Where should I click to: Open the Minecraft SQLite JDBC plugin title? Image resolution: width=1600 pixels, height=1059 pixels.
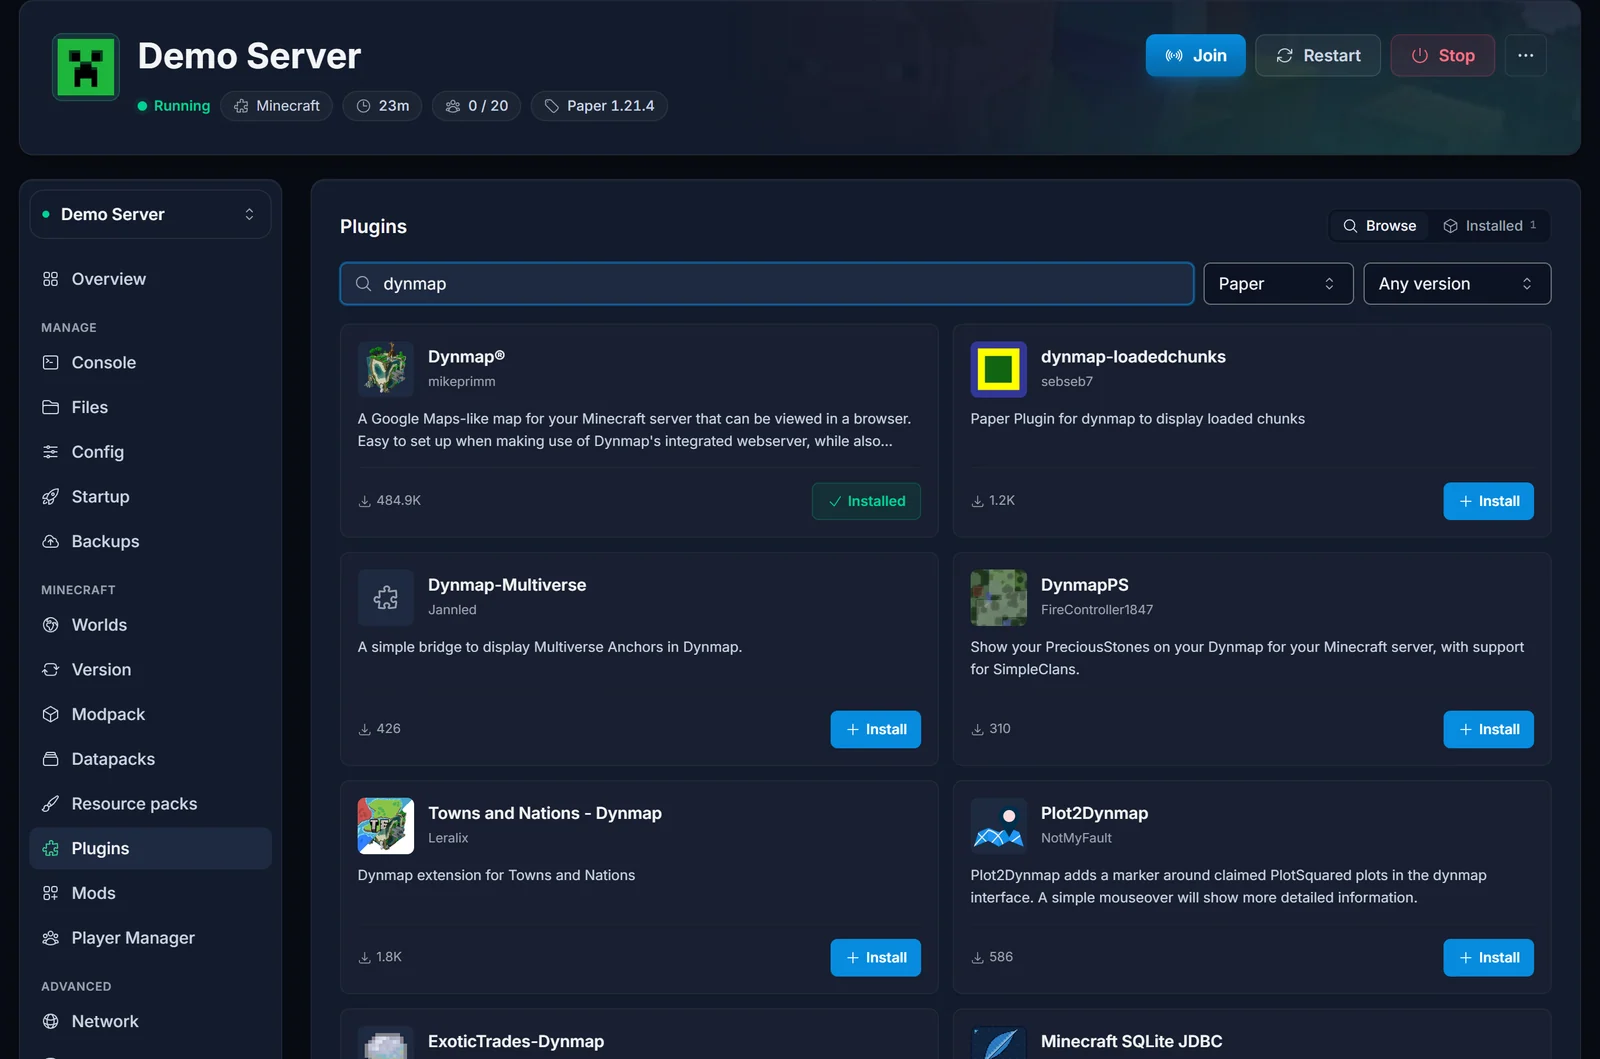(1131, 1041)
